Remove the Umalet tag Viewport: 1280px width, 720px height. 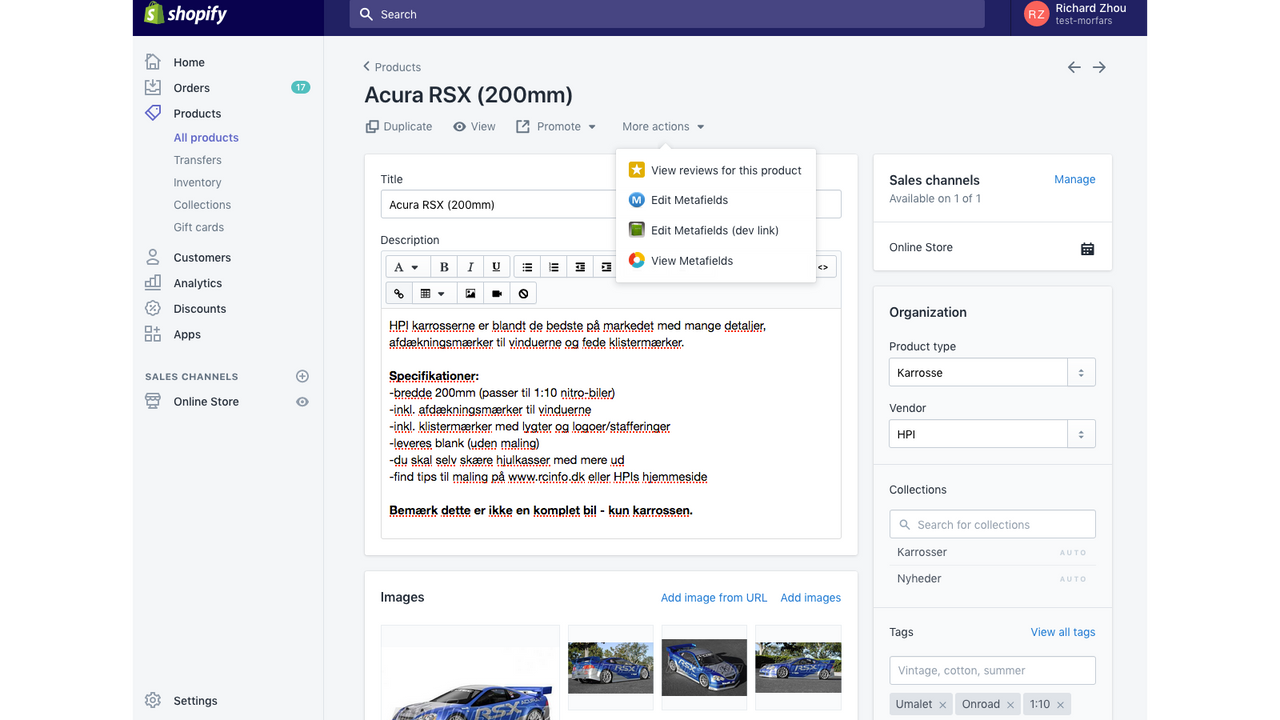pyautogui.click(x=942, y=705)
